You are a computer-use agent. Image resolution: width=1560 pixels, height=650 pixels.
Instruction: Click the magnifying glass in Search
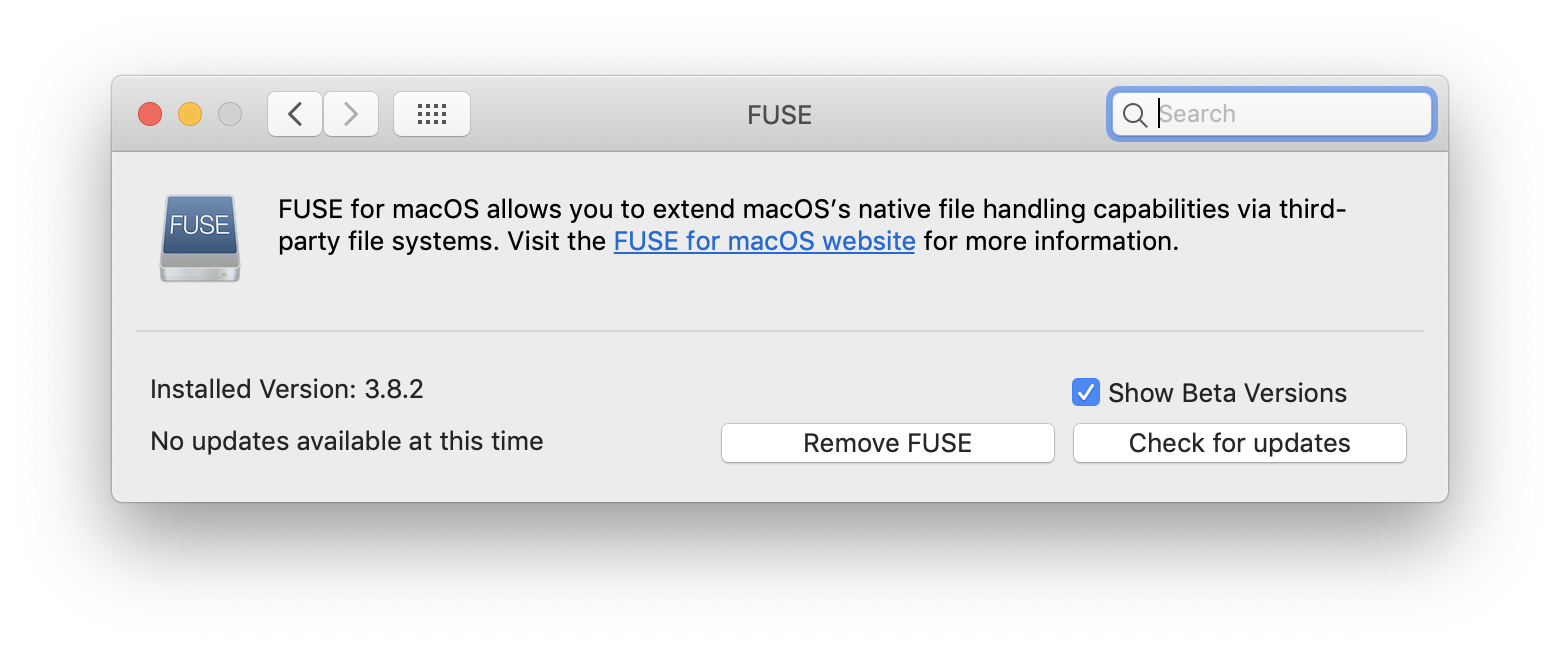tap(1134, 115)
